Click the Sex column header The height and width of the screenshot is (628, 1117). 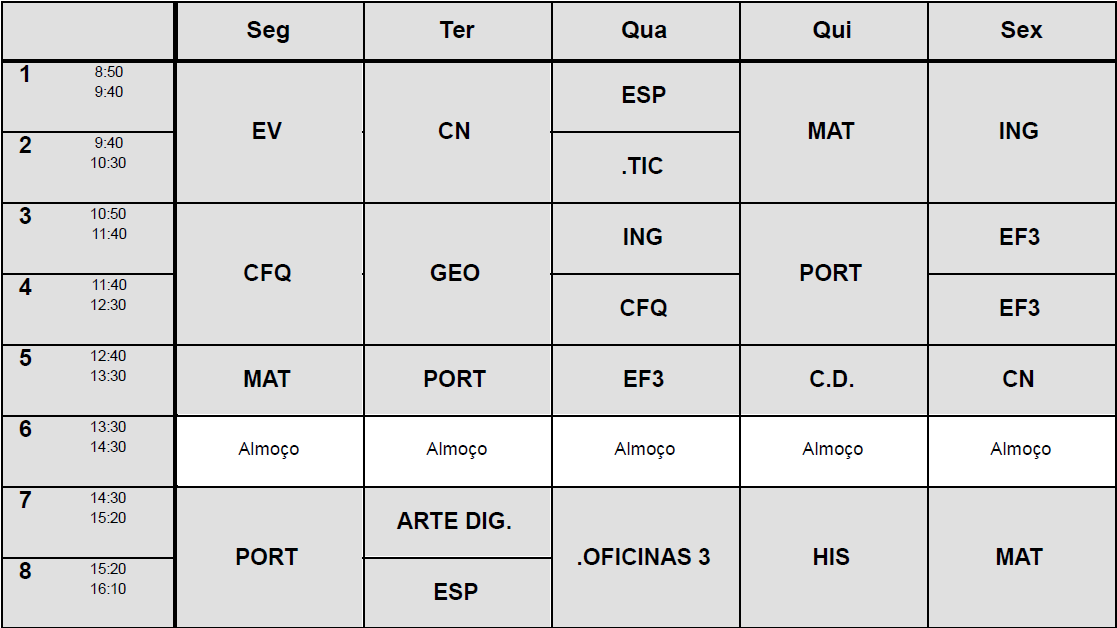[1021, 31]
